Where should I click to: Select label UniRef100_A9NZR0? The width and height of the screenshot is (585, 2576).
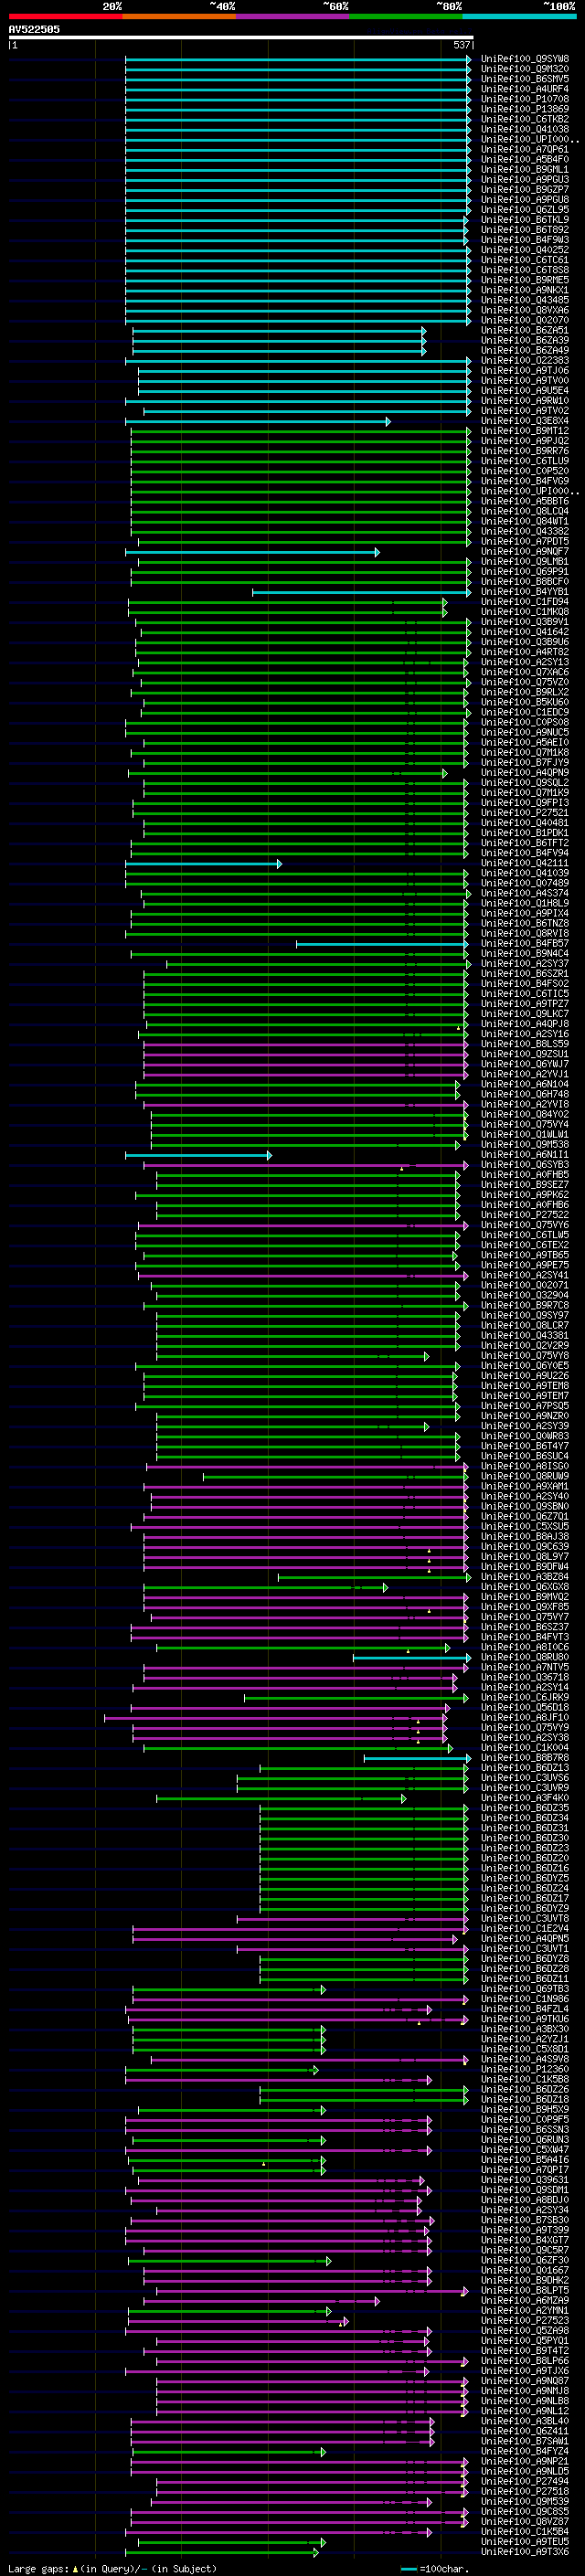pos(525,1417)
